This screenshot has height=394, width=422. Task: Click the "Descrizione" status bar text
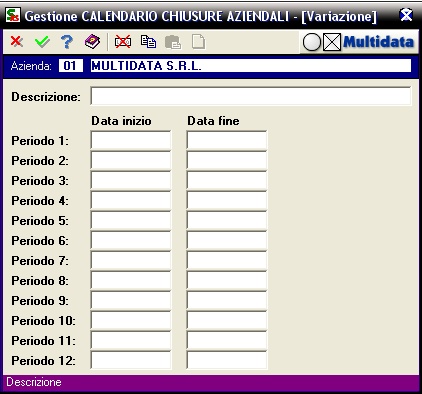point(34,382)
